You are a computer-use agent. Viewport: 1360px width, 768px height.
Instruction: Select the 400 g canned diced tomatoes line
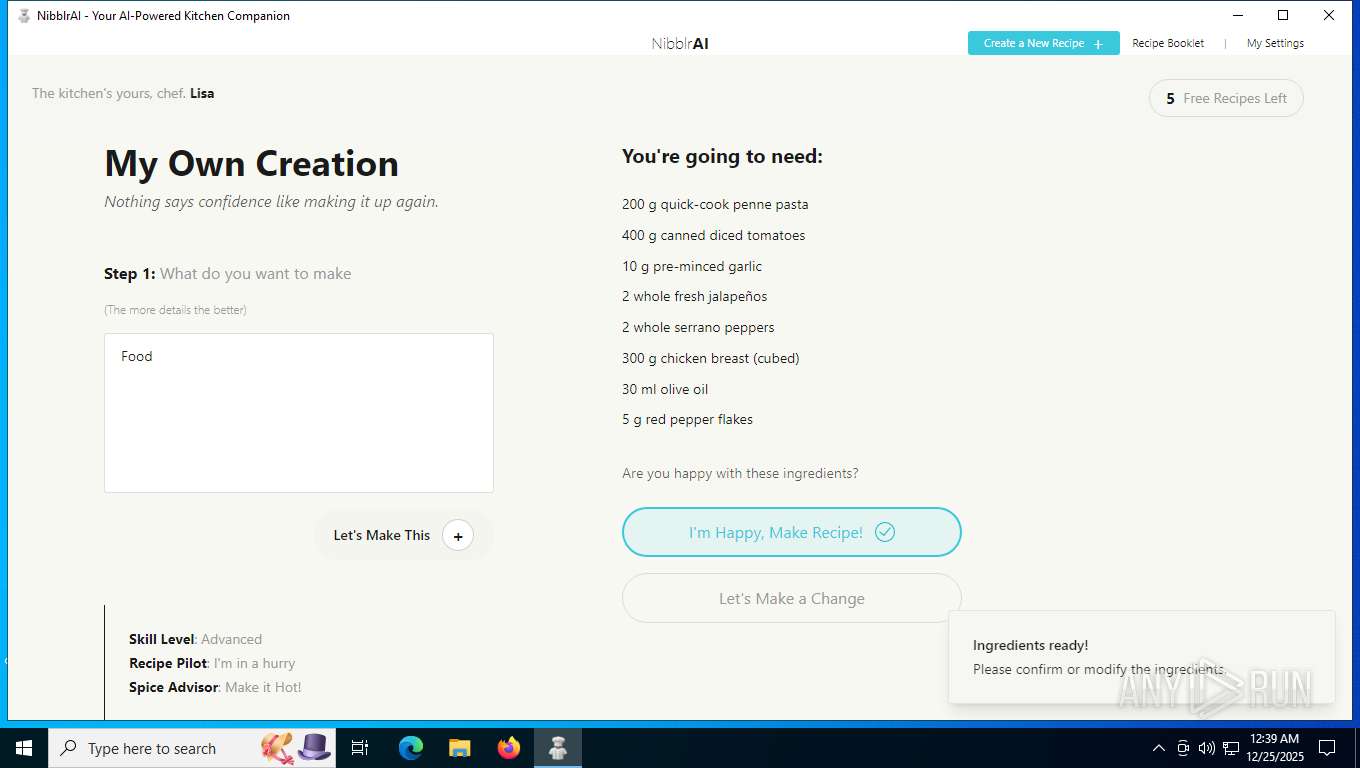(713, 235)
